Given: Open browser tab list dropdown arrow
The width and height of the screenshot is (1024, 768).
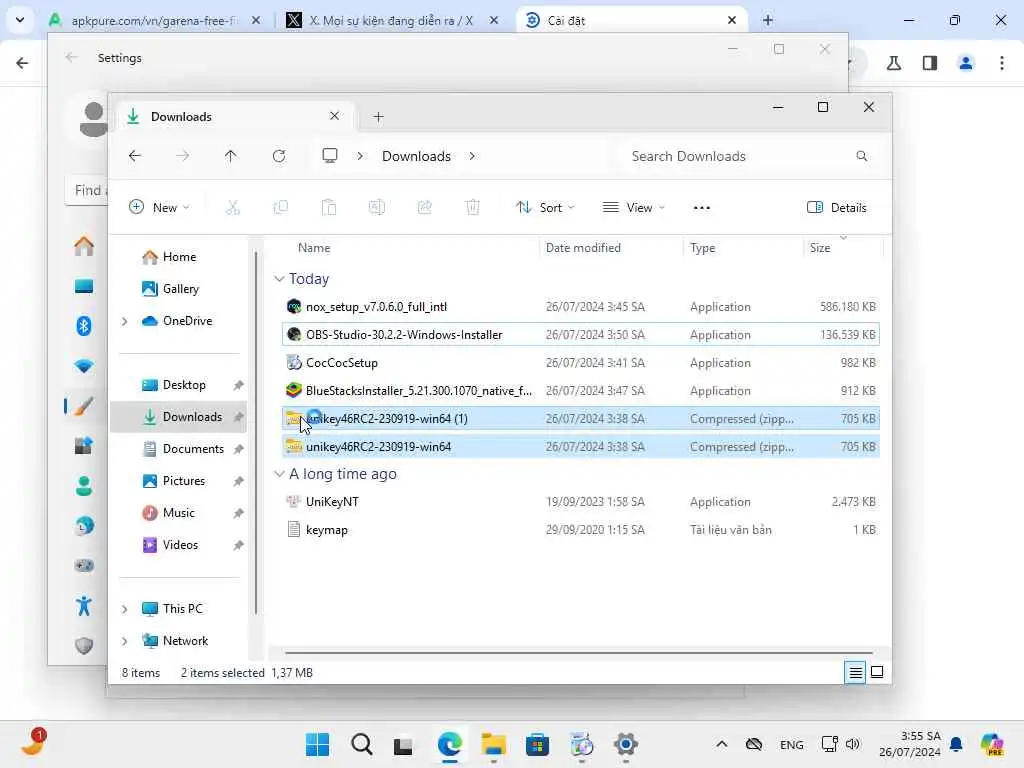Looking at the screenshot, I should 20,20.
